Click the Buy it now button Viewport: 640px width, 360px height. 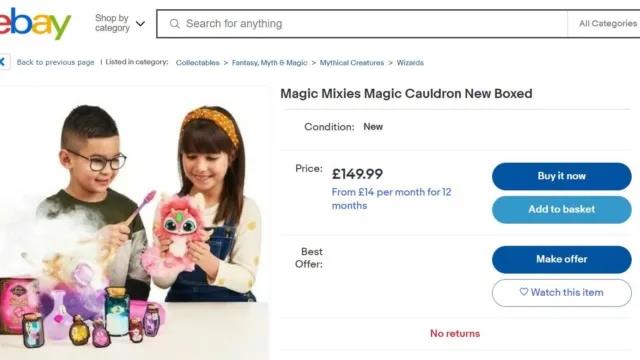coord(562,176)
